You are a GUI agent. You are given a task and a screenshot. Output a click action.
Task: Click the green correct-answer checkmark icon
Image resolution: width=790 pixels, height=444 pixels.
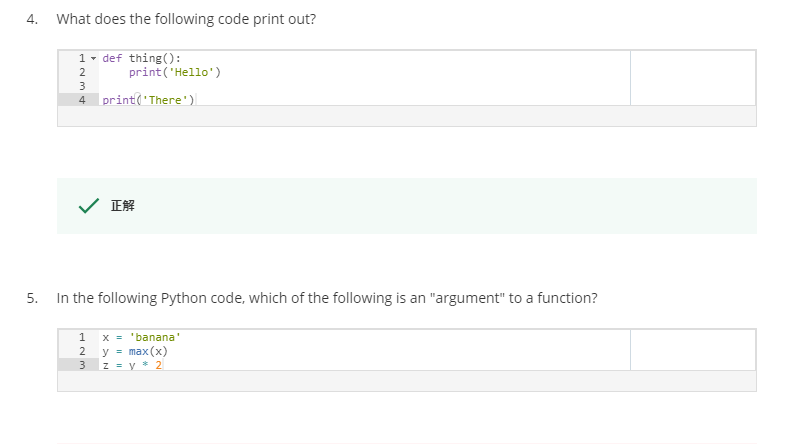tap(89, 206)
